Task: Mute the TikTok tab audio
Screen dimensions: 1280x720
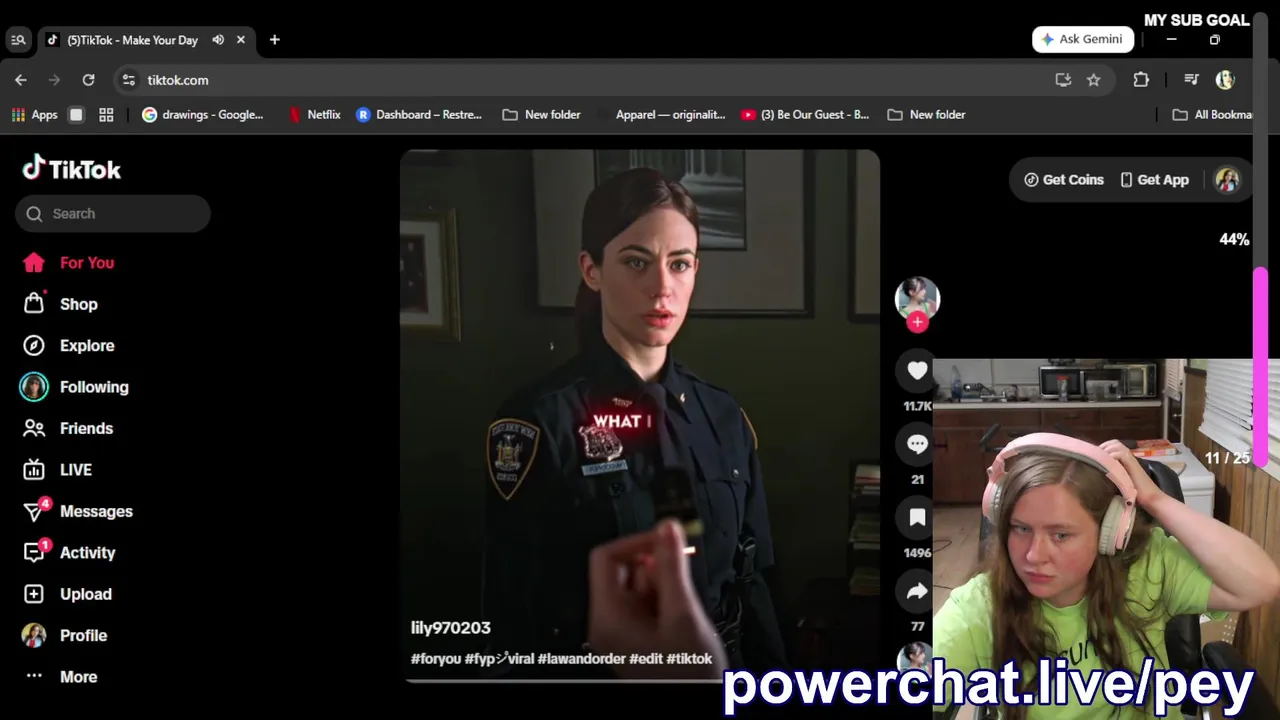Action: tap(218, 40)
